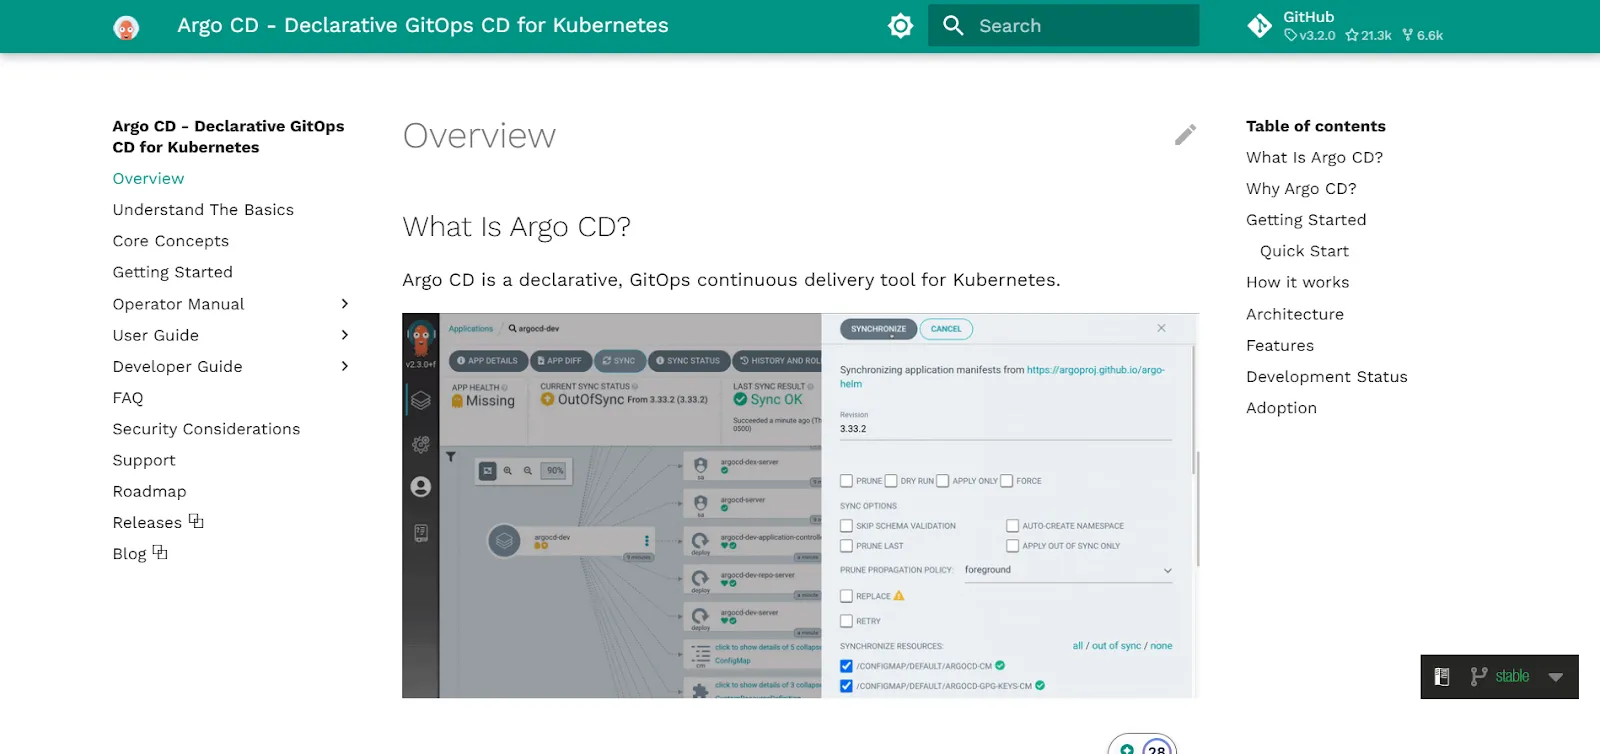Click the 'Overview' page heading

479,136
